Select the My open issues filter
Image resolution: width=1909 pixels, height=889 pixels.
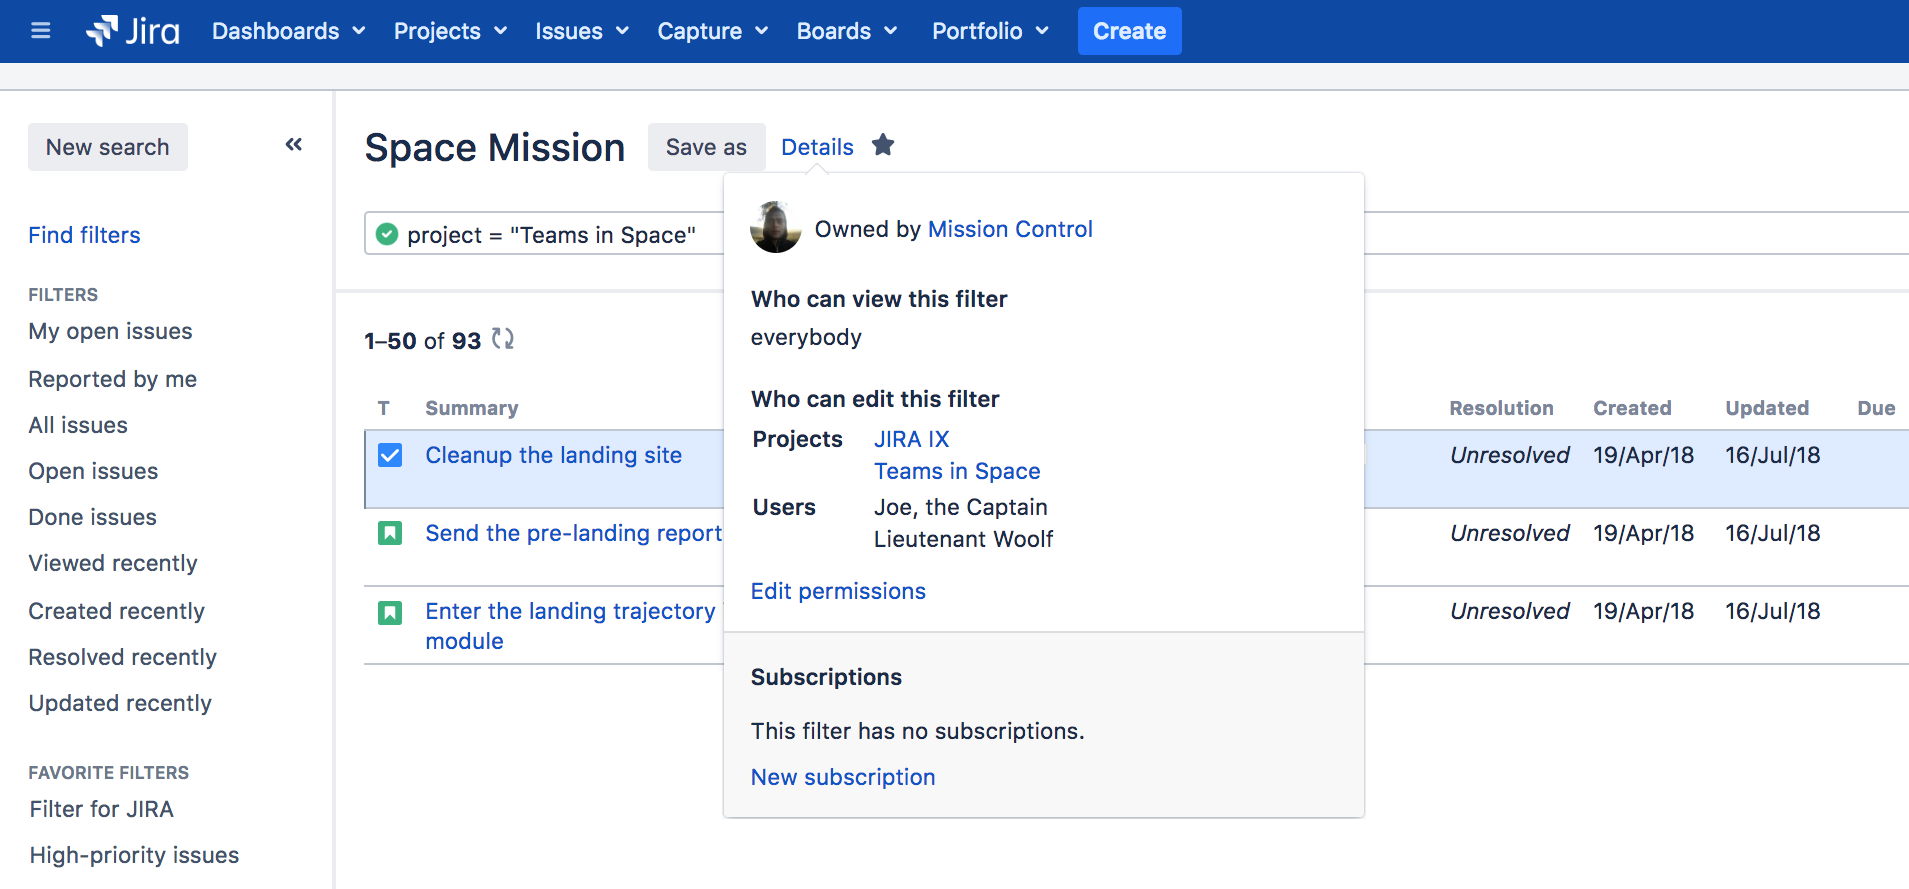tap(111, 331)
